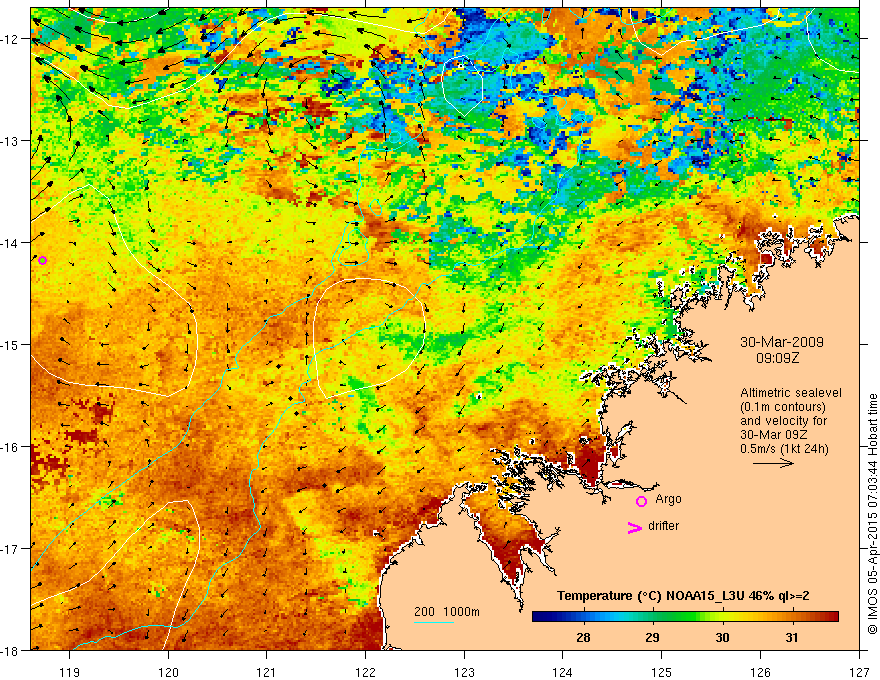The image size is (880, 680).
Task: Click the 120 longitude axis label
Action: tap(168, 672)
